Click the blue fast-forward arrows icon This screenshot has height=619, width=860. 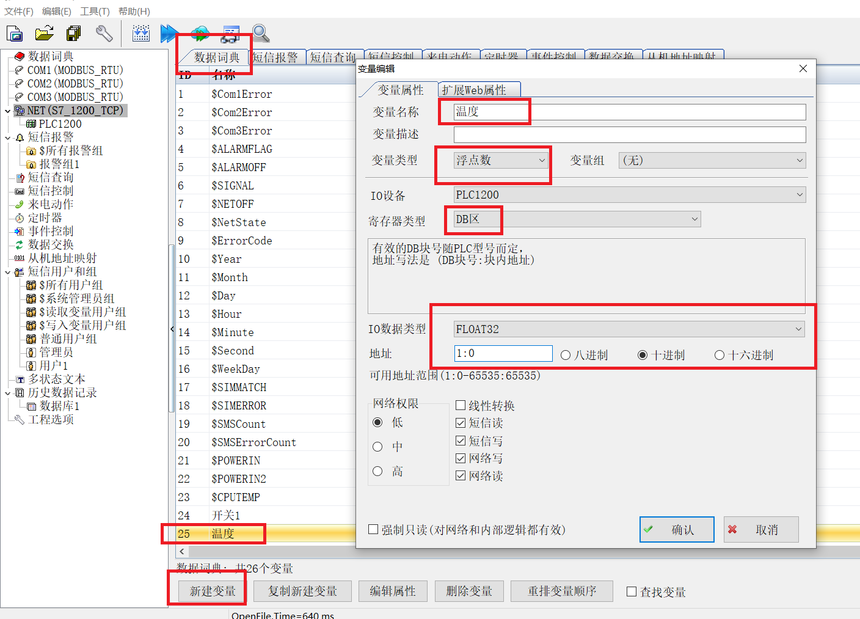pos(169,33)
